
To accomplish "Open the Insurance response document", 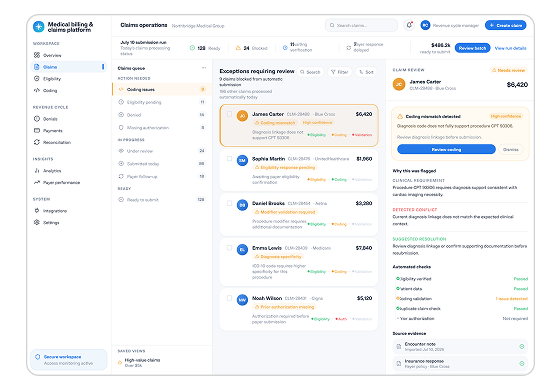I will click(x=460, y=364).
